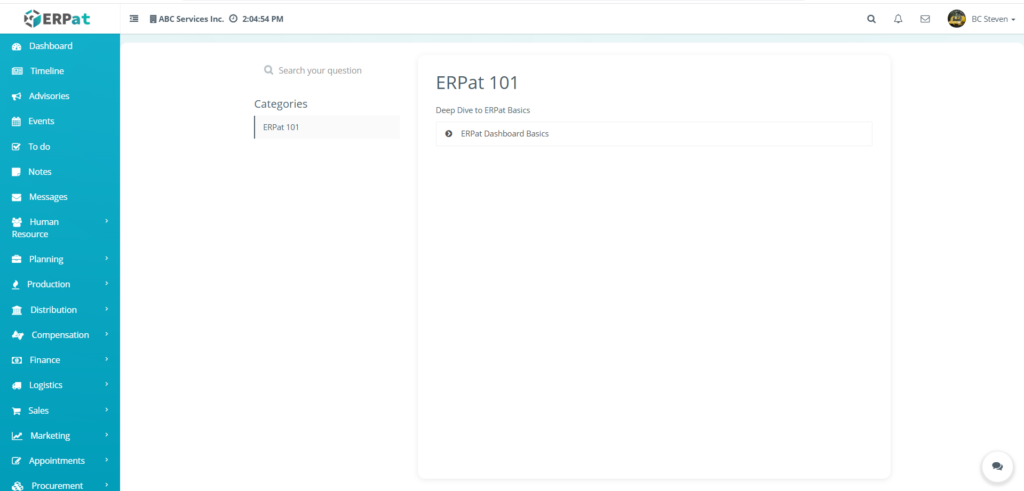Expand the Finance submenu arrow
The width and height of the screenshot is (1024, 491).
(106, 359)
